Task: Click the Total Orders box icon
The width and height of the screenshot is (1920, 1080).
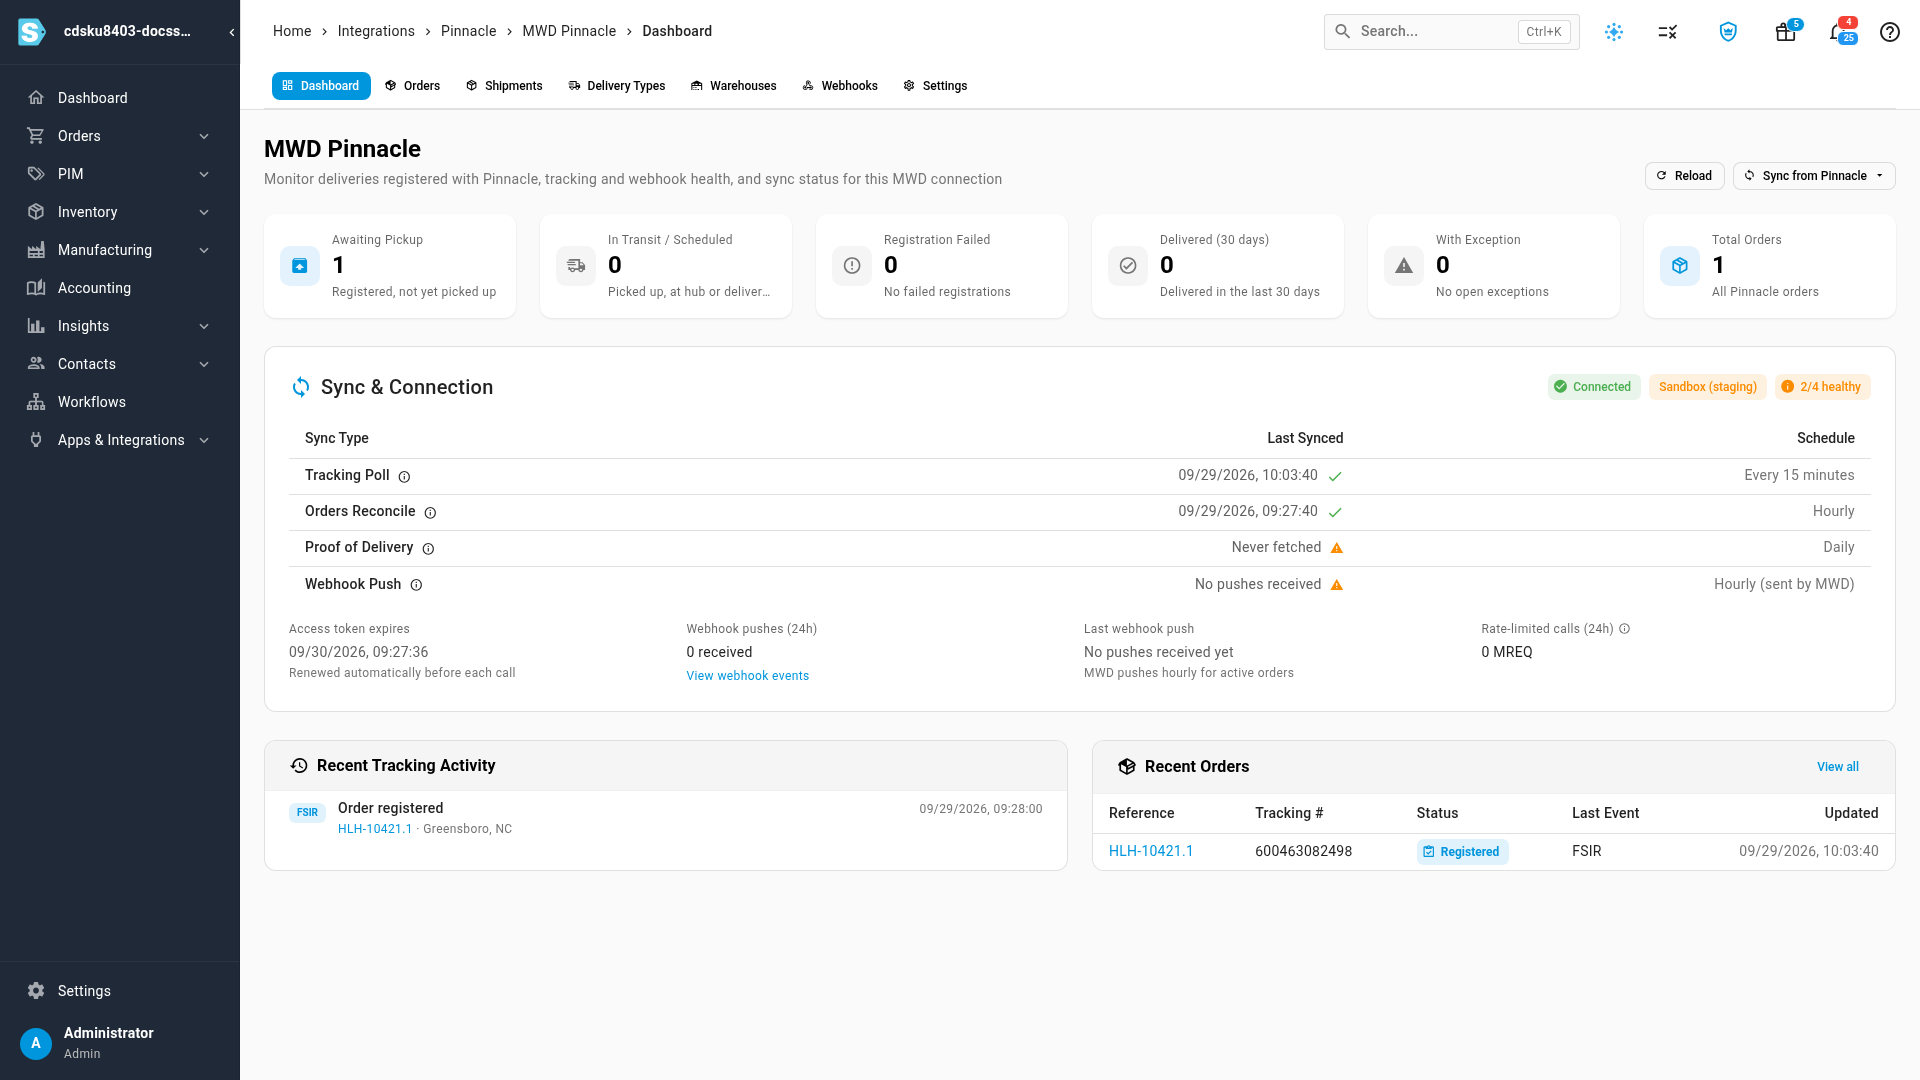Action: point(1680,266)
